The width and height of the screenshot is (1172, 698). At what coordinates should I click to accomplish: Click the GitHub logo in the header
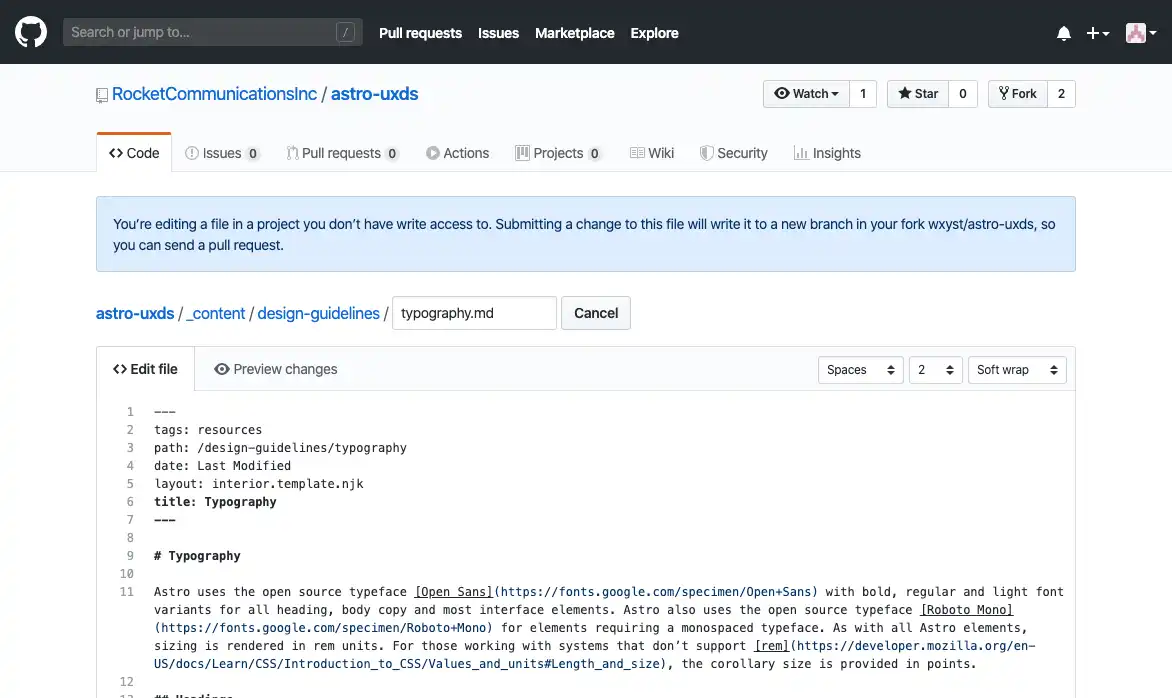click(30, 31)
